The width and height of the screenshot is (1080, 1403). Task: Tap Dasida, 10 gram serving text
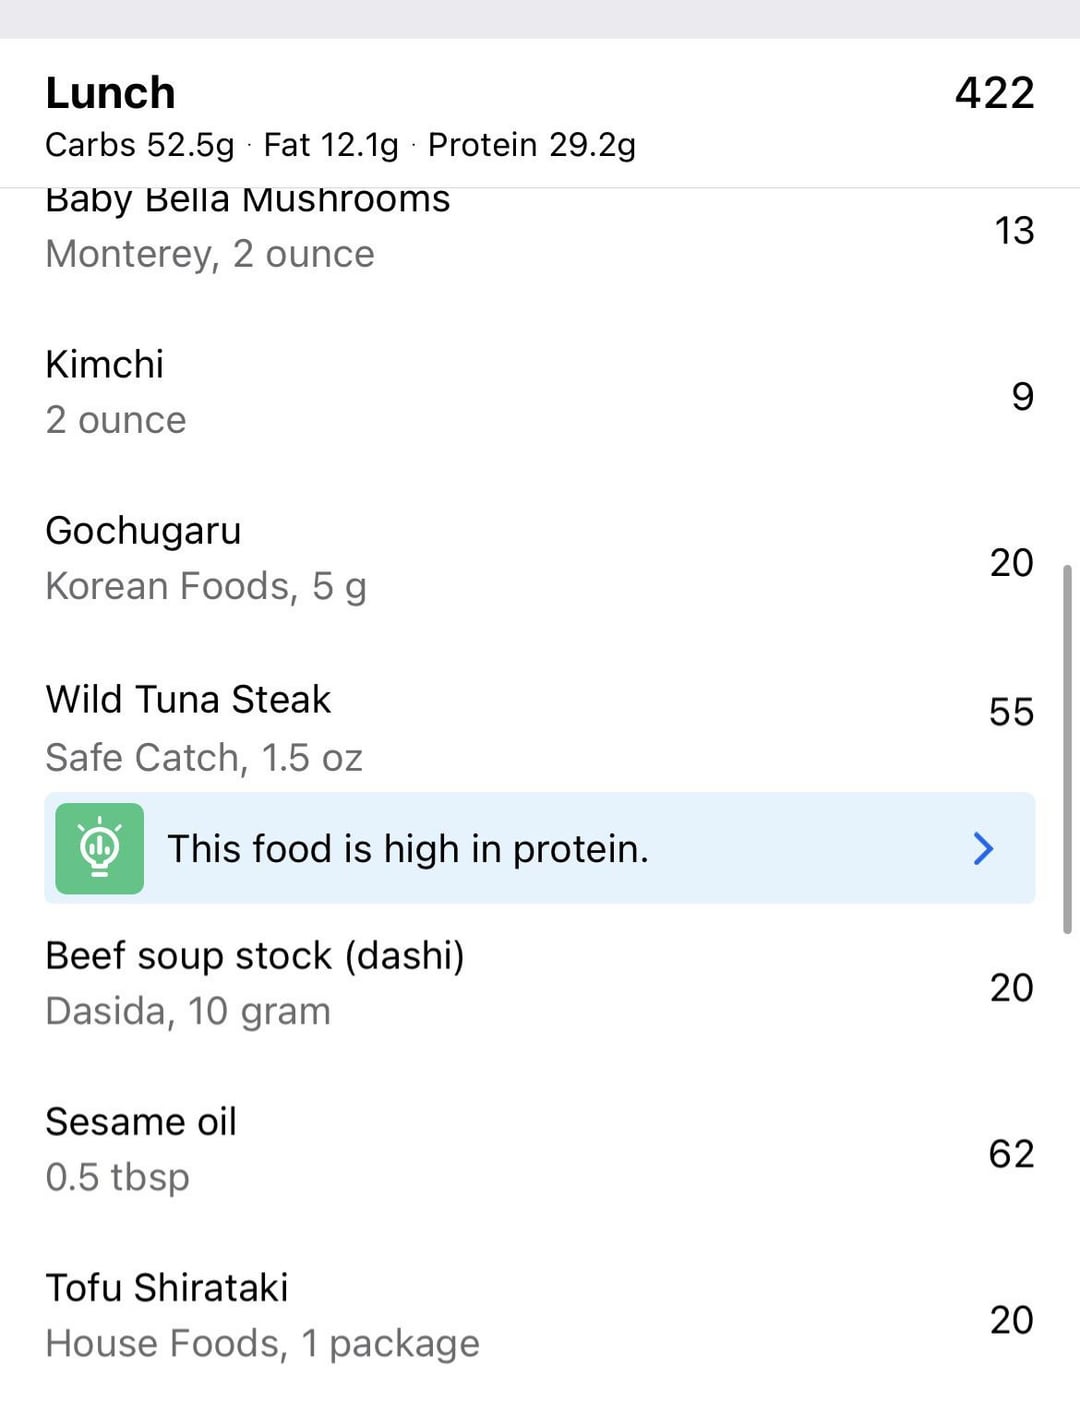pos(188,1012)
